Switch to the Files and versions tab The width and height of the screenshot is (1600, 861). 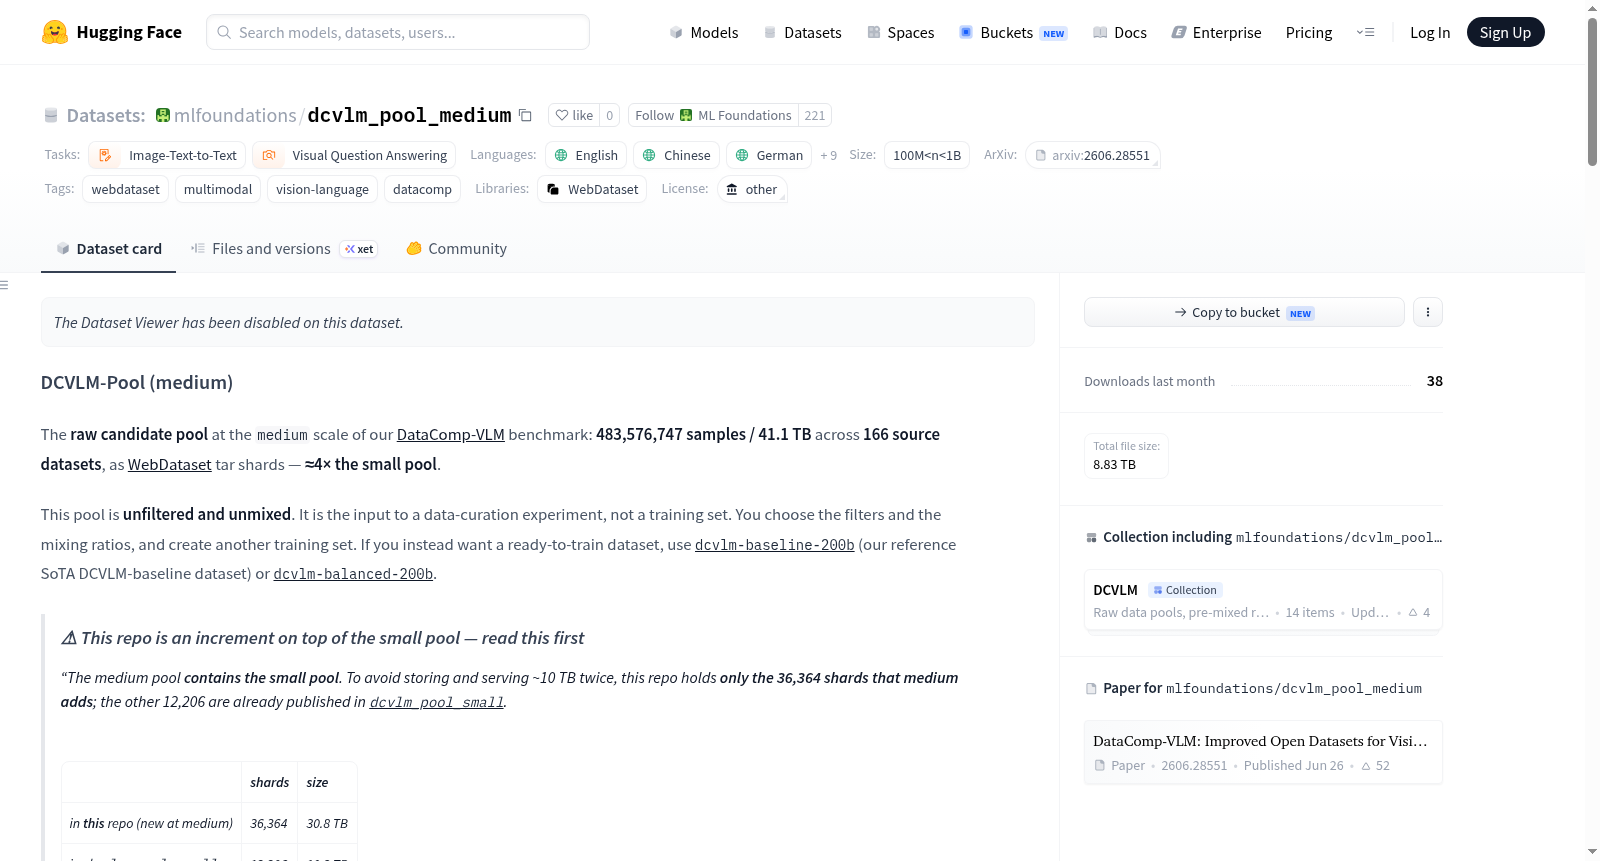click(x=284, y=249)
